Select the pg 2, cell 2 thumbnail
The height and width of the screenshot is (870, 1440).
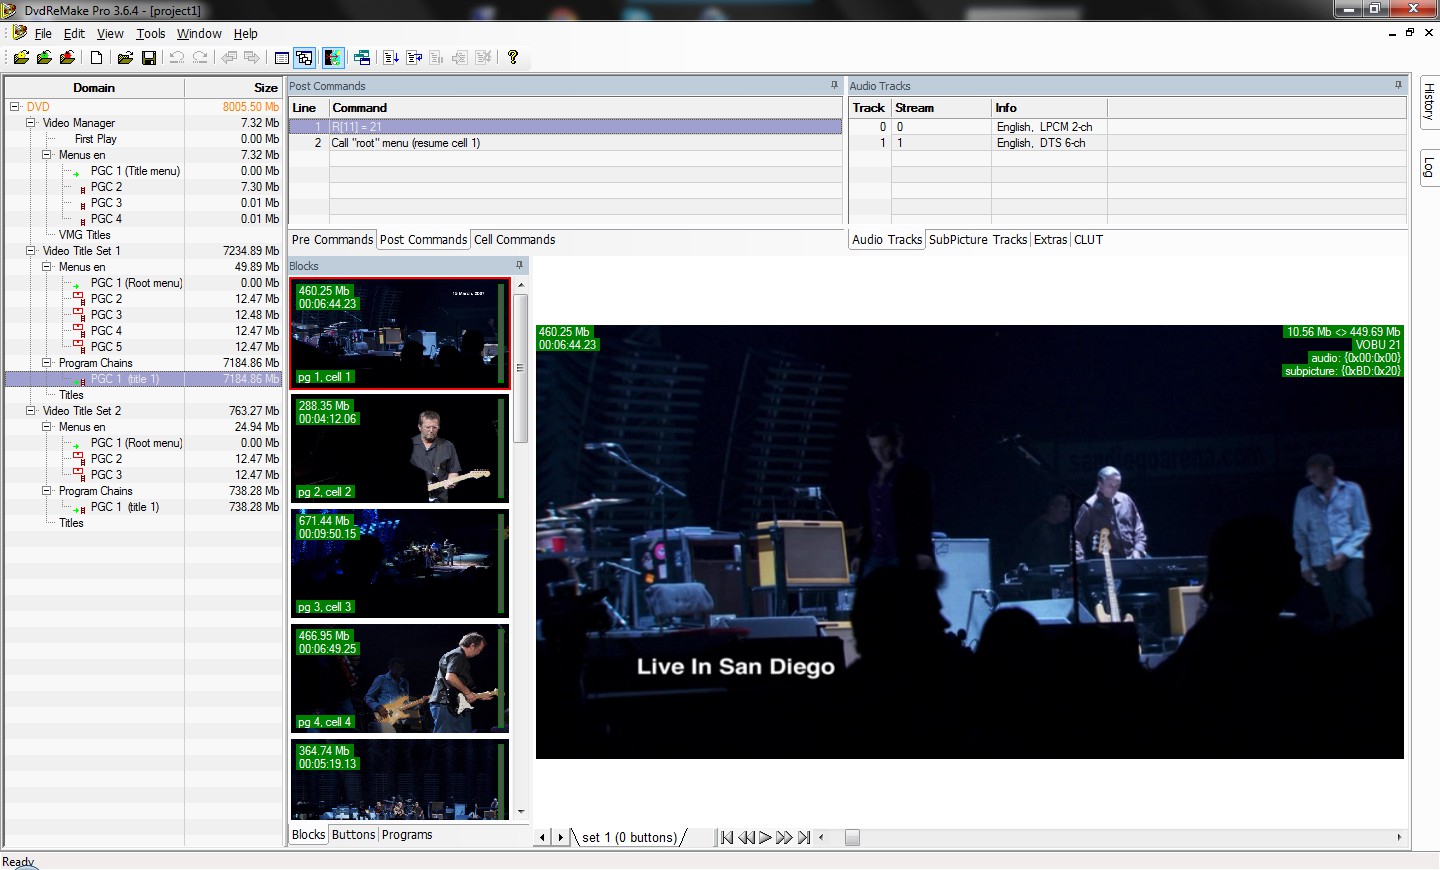point(400,448)
